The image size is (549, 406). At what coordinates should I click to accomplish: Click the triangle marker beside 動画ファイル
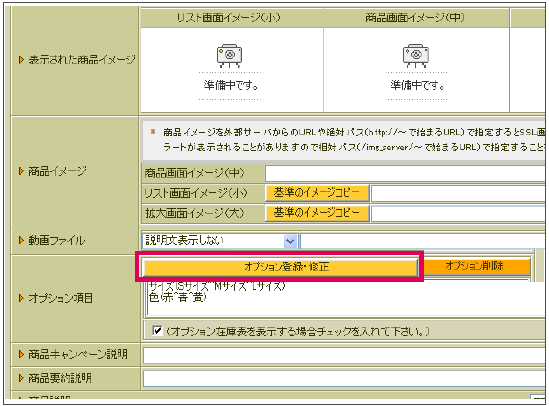pos(21,240)
